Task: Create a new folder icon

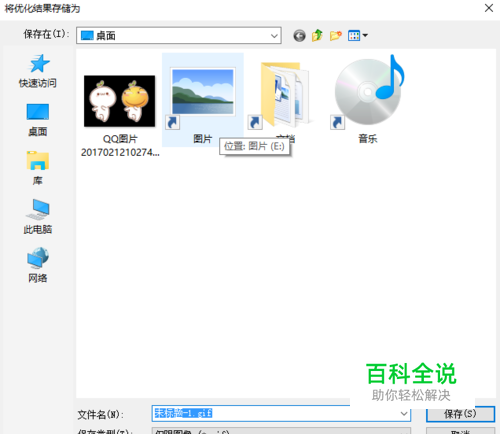Action: (336, 35)
